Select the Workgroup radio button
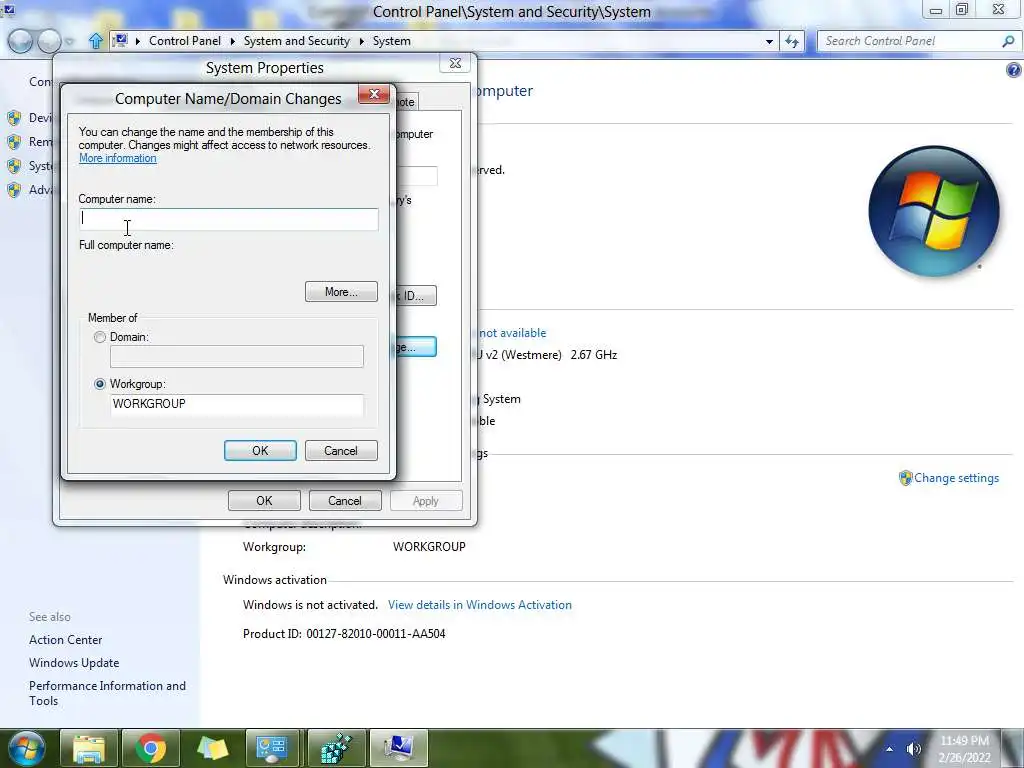This screenshot has height=768, width=1024. click(x=100, y=384)
